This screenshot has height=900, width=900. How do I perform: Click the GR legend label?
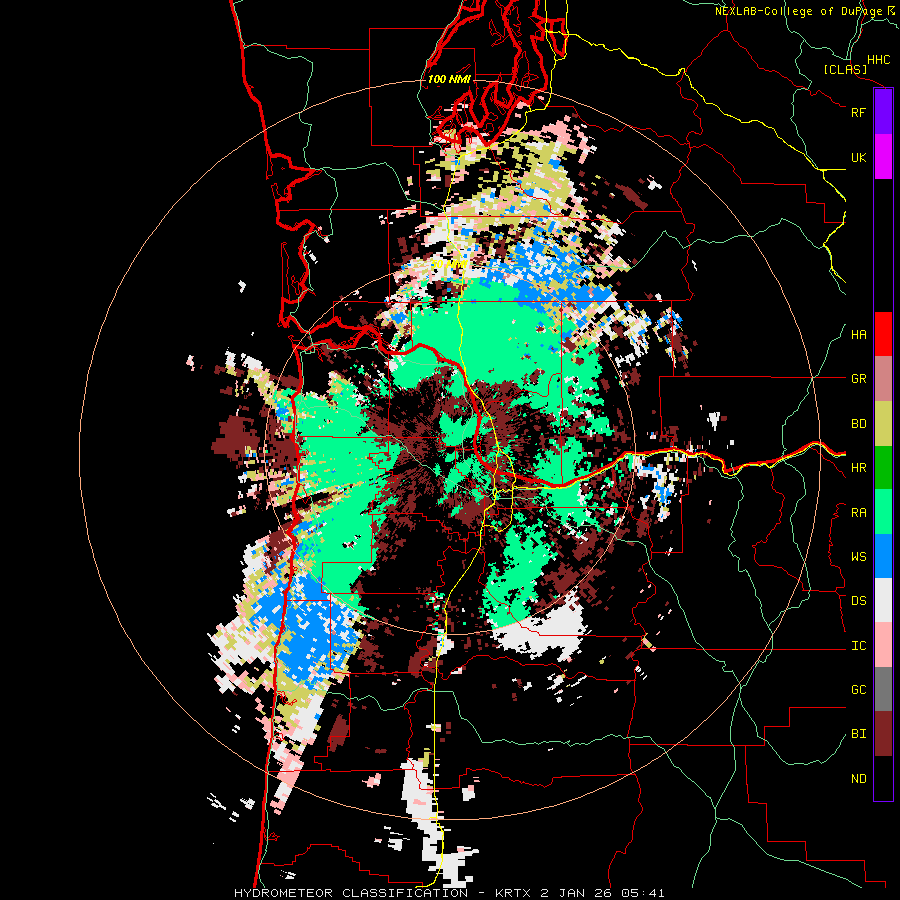[x=858, y=379]
